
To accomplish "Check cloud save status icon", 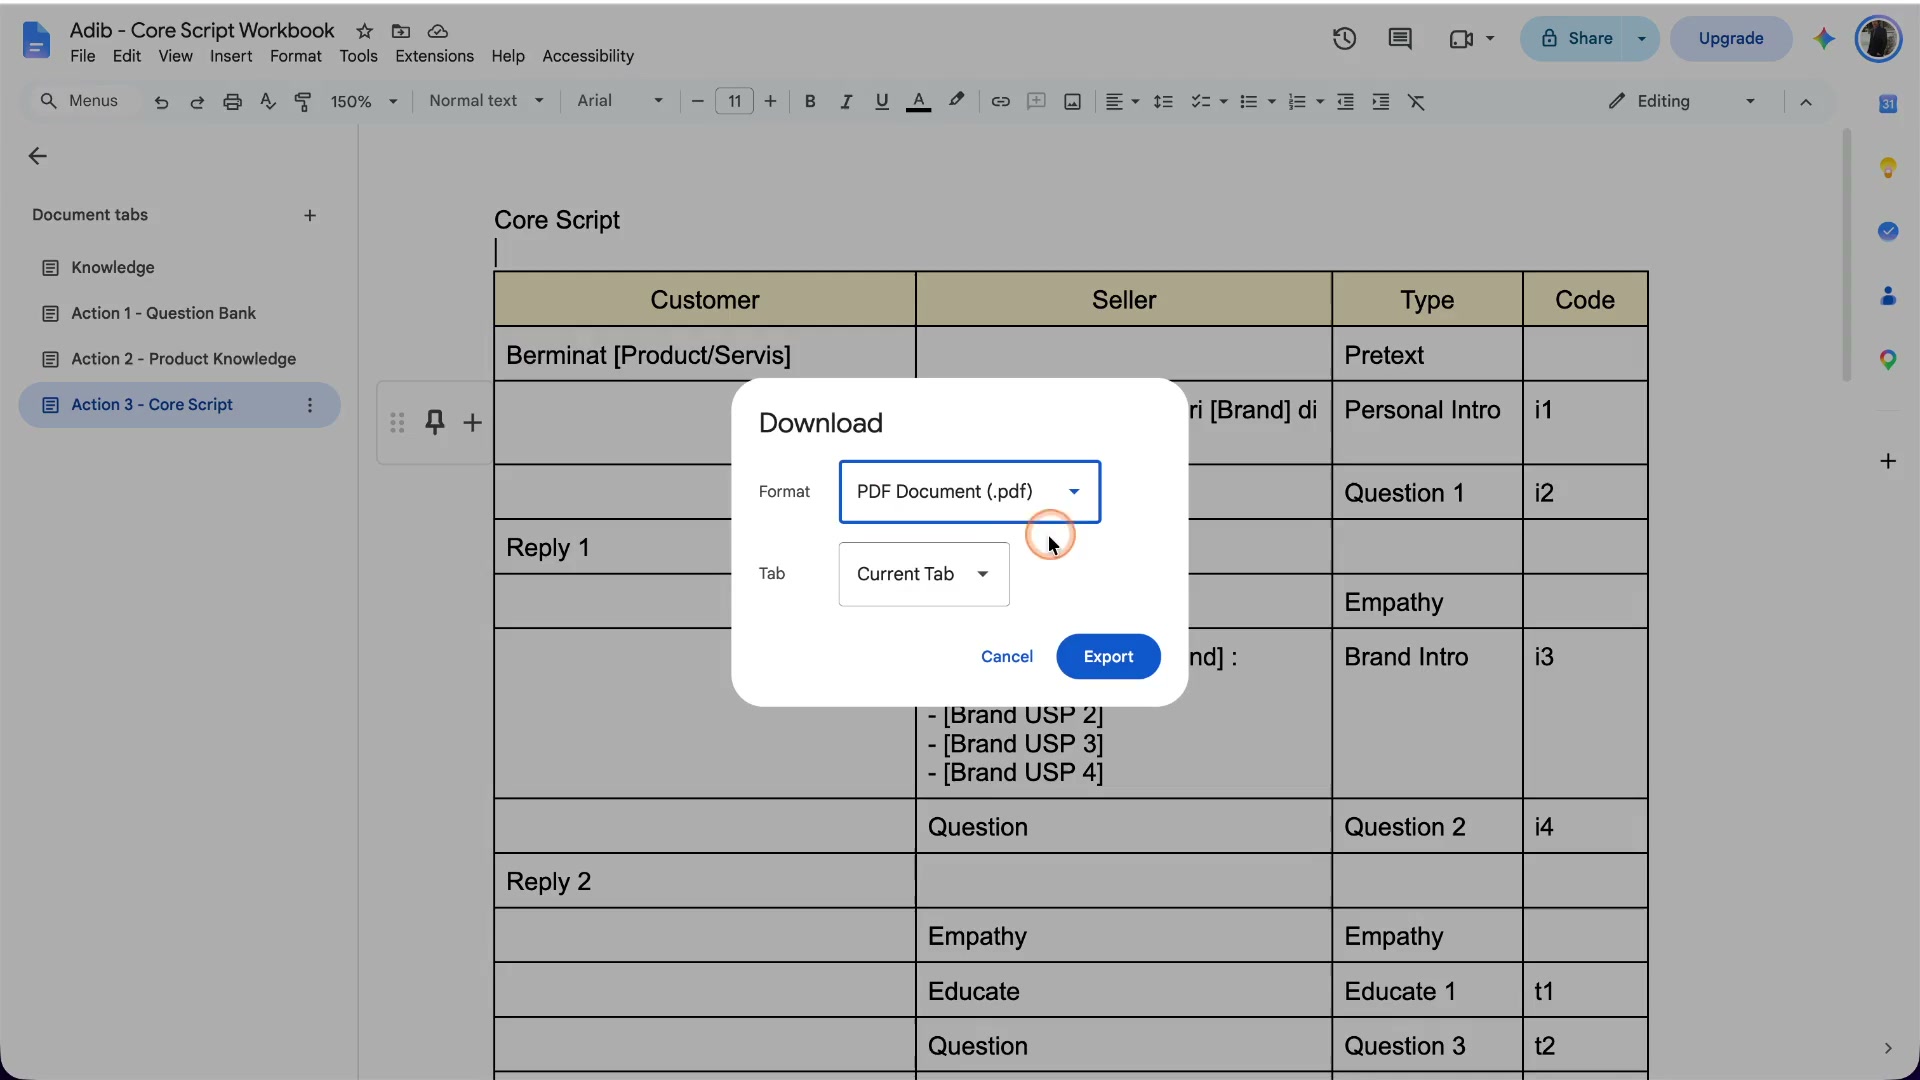I will point(437,31).
